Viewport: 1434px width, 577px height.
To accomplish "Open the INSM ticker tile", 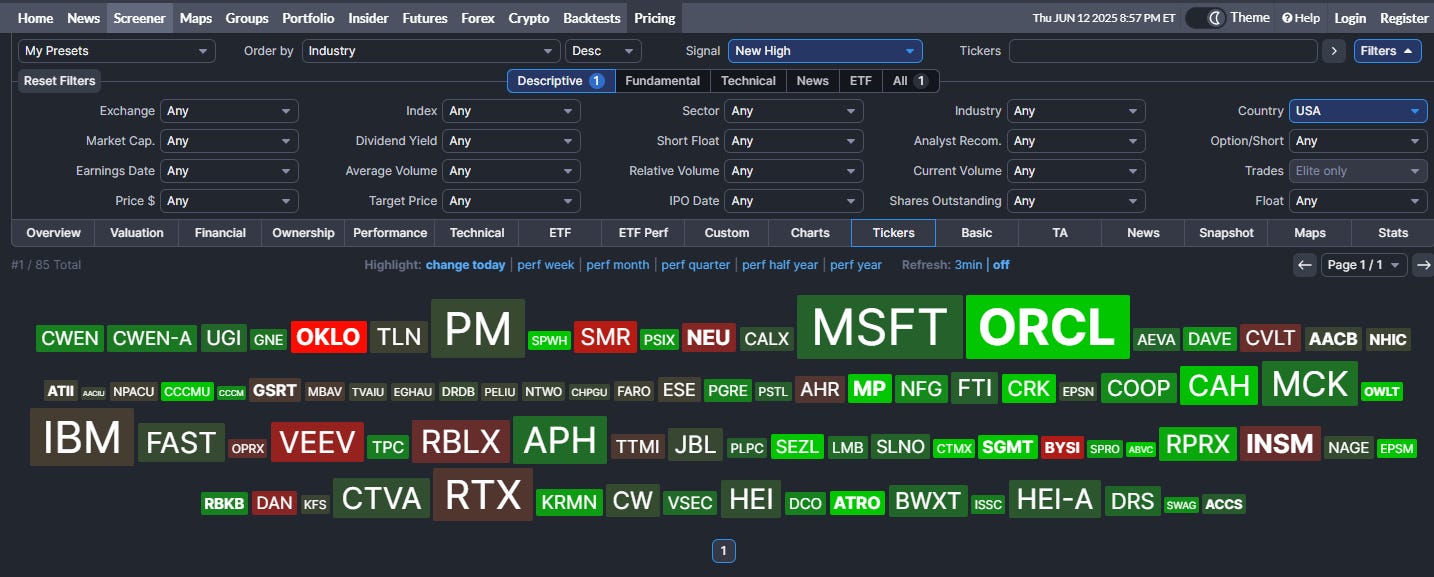I will (1280, 444).
